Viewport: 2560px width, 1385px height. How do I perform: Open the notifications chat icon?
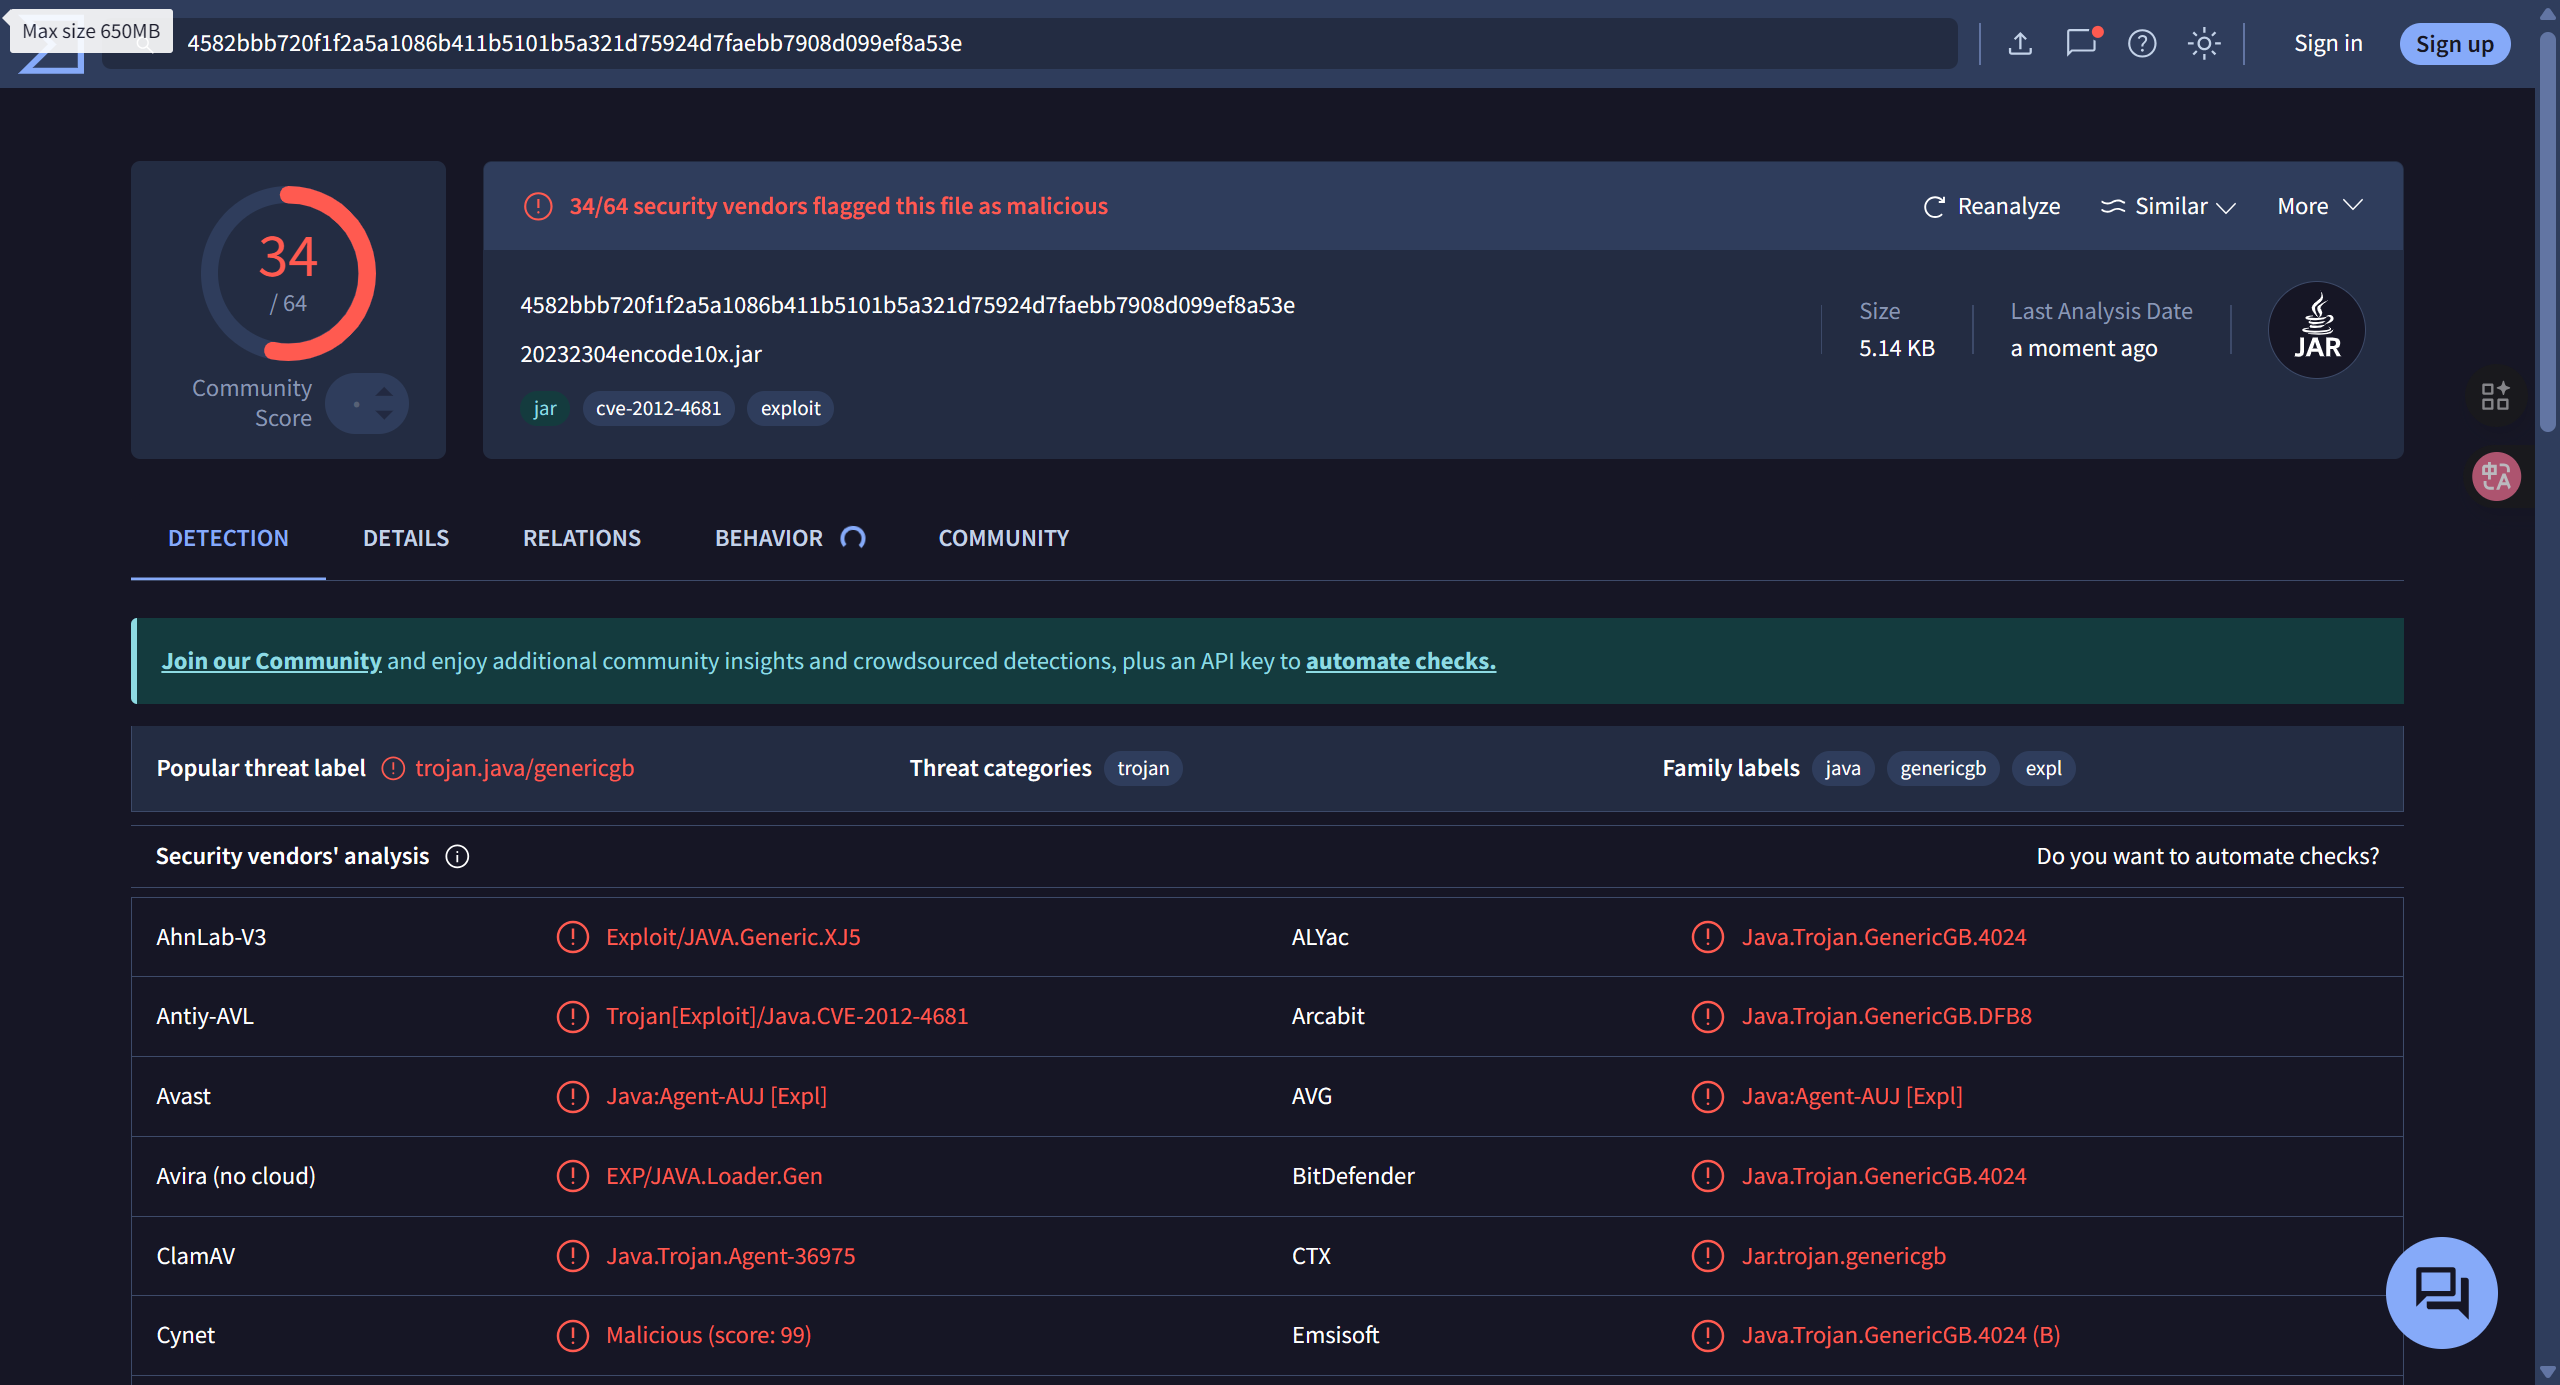pyautogui.click(x=2081, y=43)
